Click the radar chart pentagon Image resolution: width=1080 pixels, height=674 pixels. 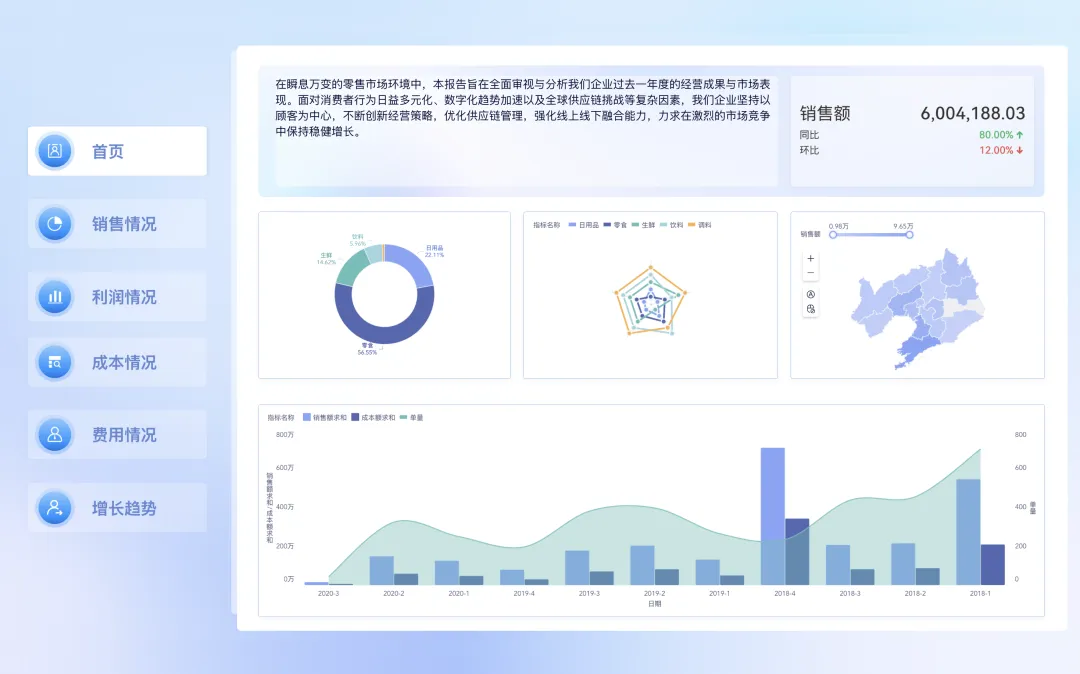click(650, 302)
